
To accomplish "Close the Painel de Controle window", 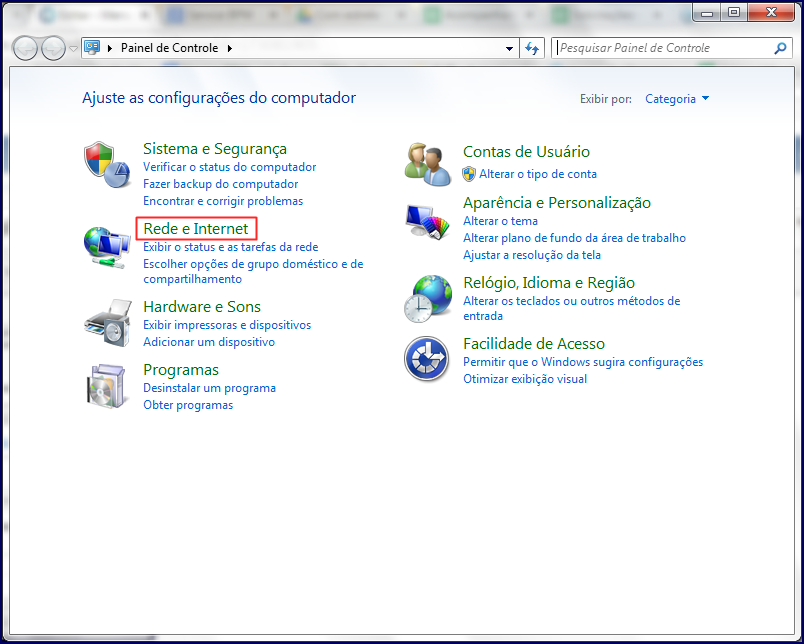I will (x=771, y=12).
